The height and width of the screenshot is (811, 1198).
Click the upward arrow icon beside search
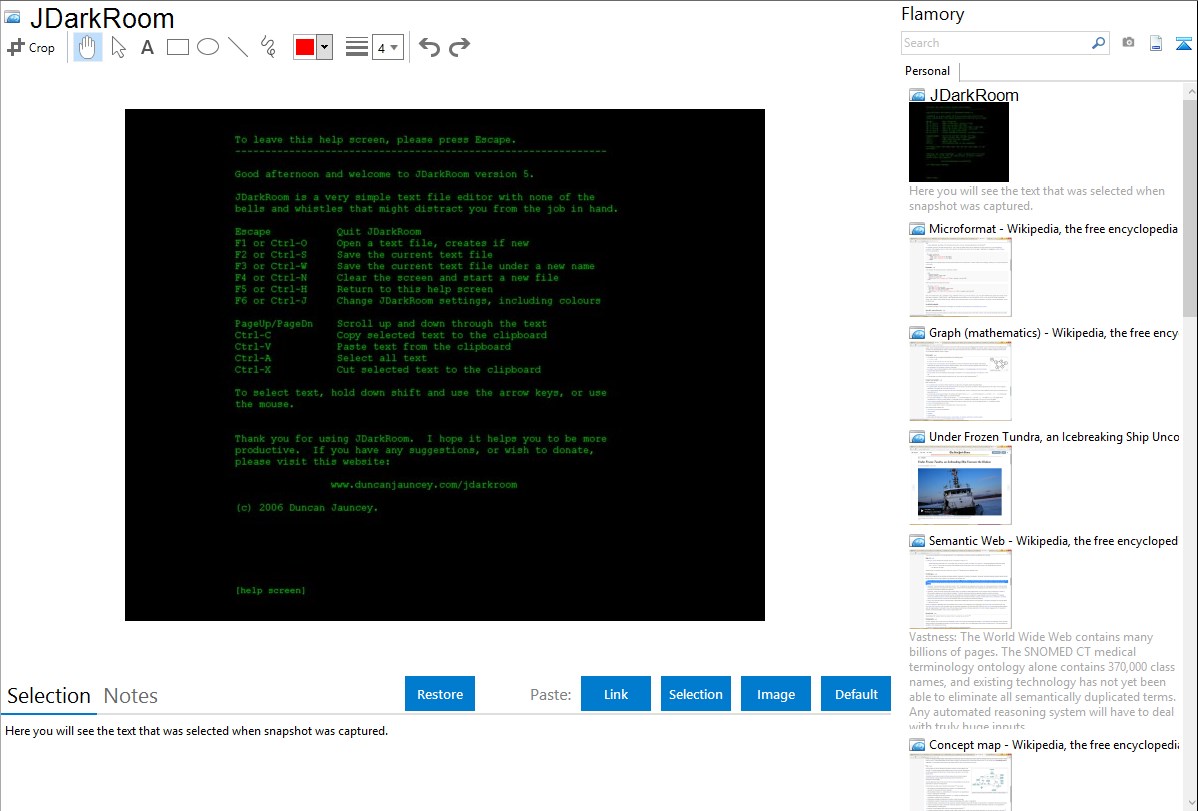point(1183,43)
